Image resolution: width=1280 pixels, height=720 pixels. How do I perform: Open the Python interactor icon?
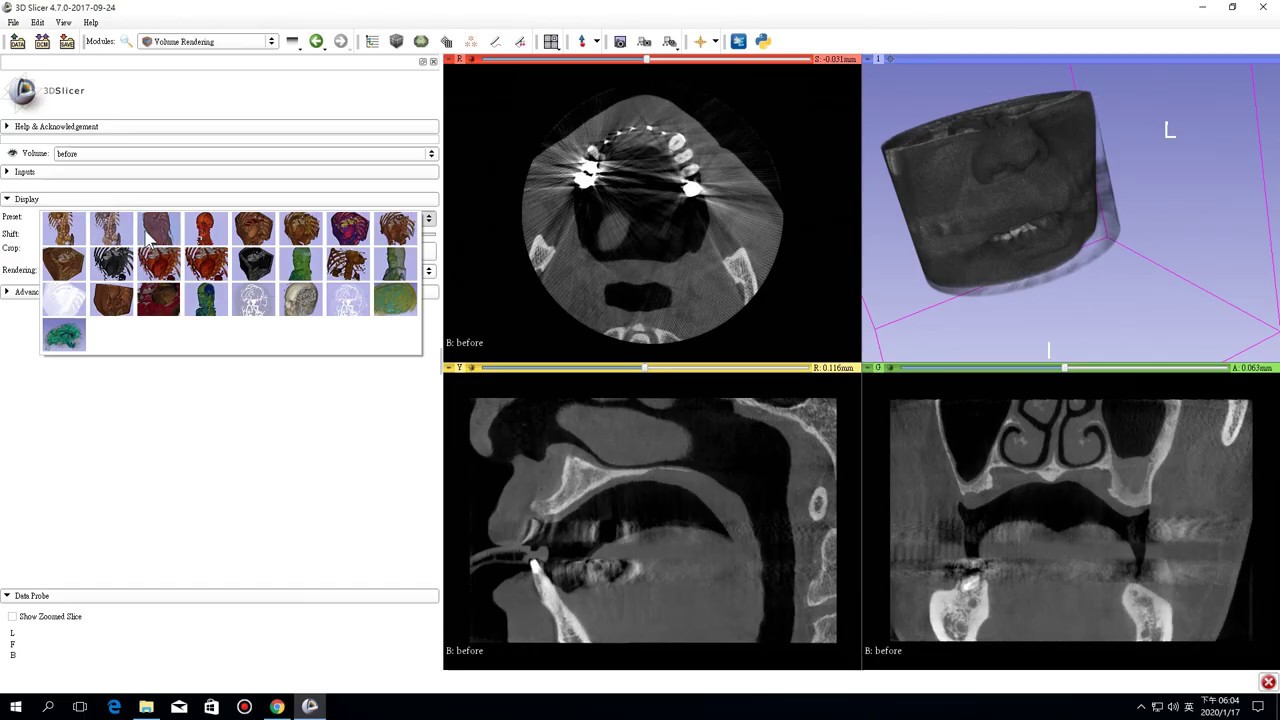[763, 41]
